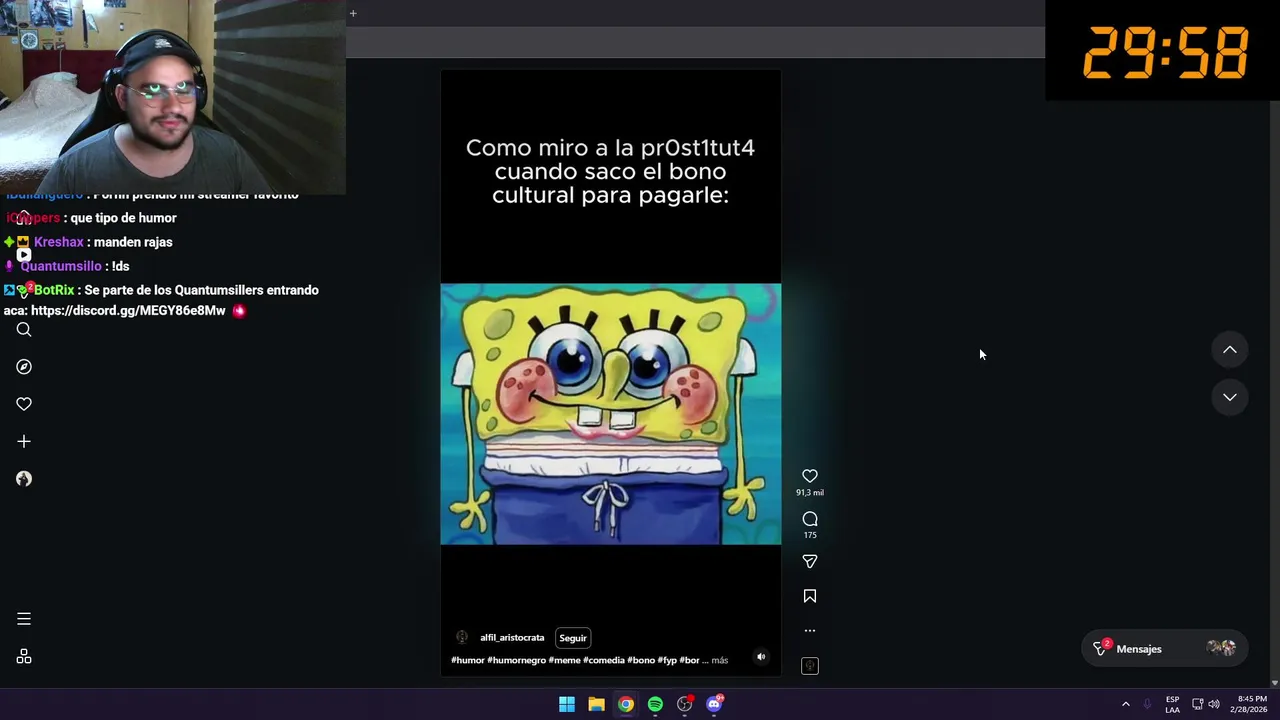Show hidden system tray icons
This screenshot has height=720, width=1280.
[1125, 704]
